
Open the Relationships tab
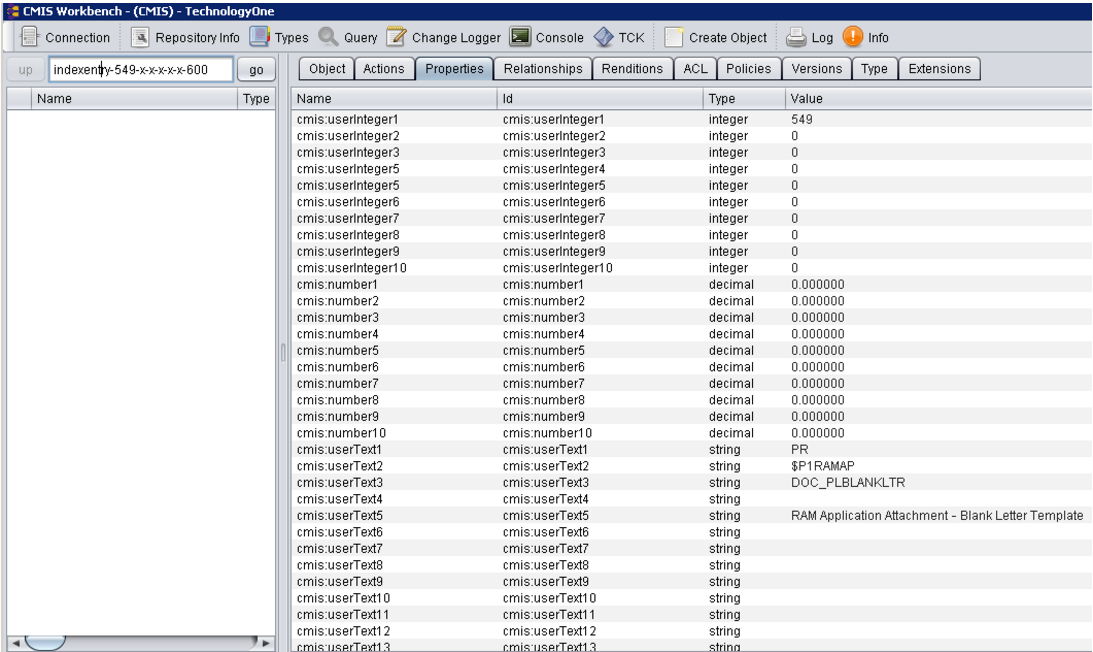(543, 69)
